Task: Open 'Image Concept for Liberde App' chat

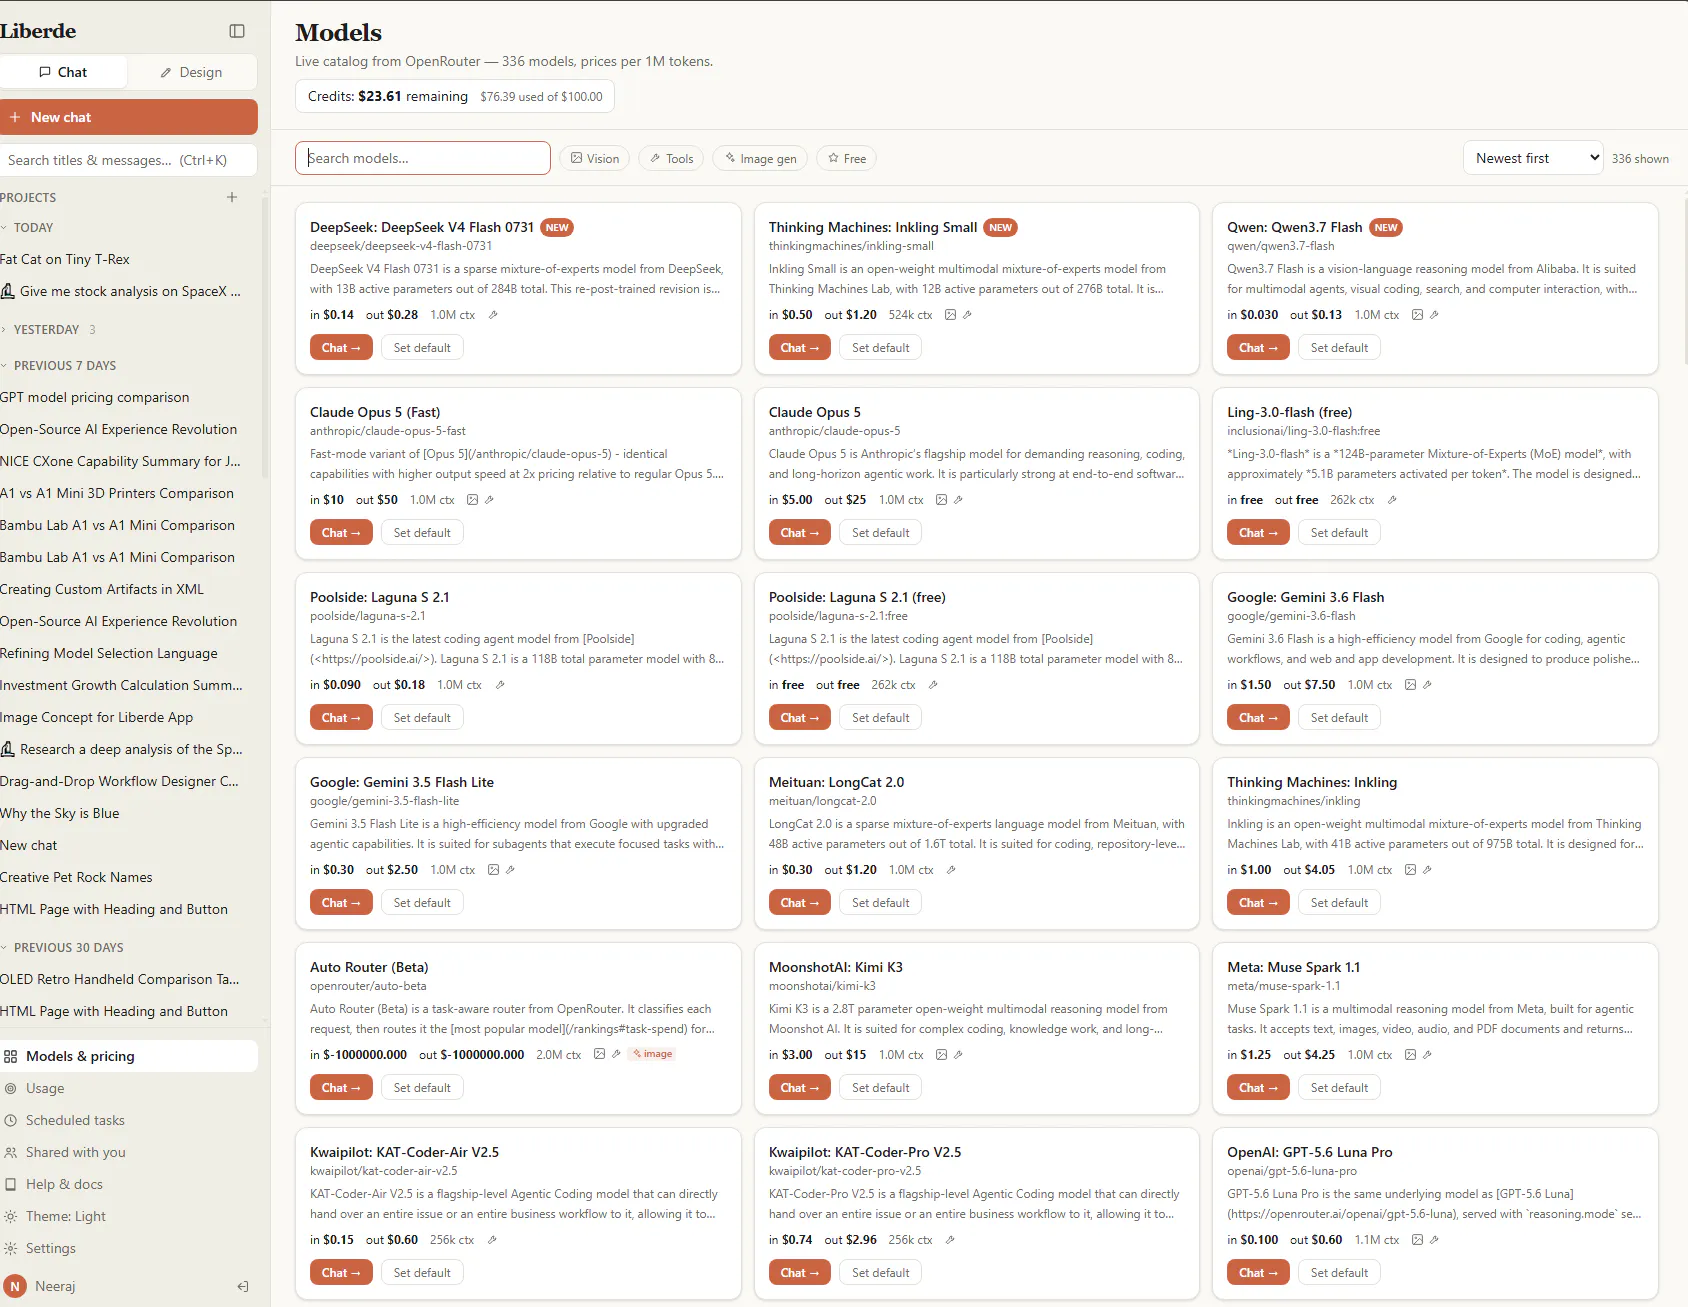Action: [128, 717]
